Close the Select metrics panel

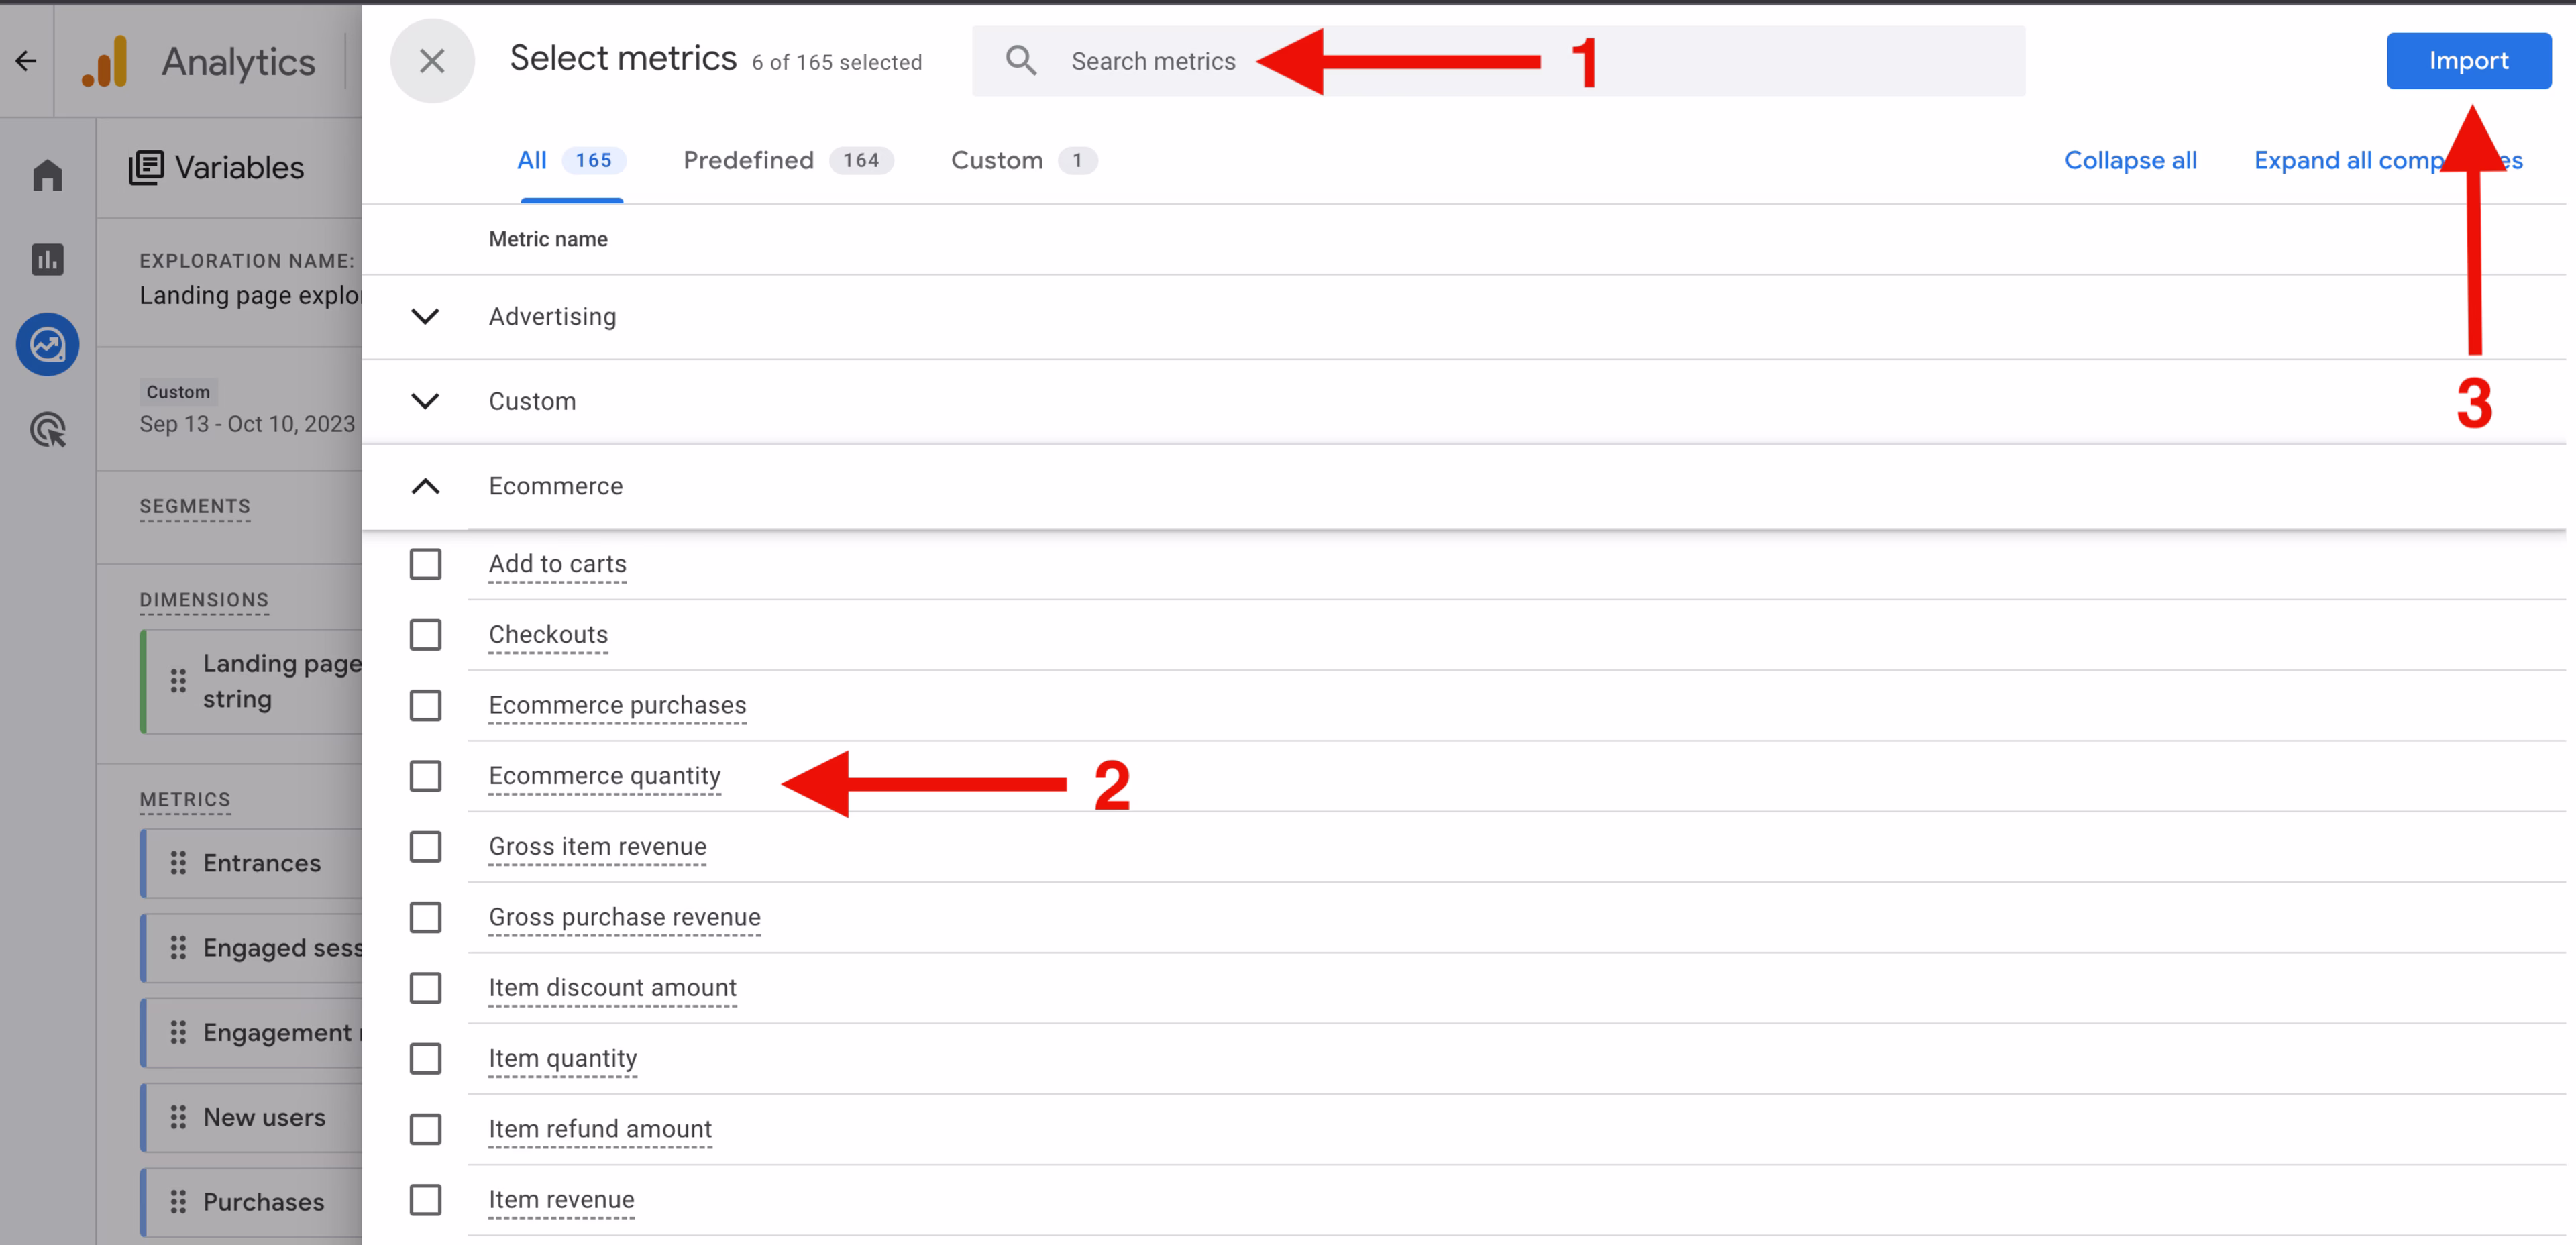pos(432,60)
